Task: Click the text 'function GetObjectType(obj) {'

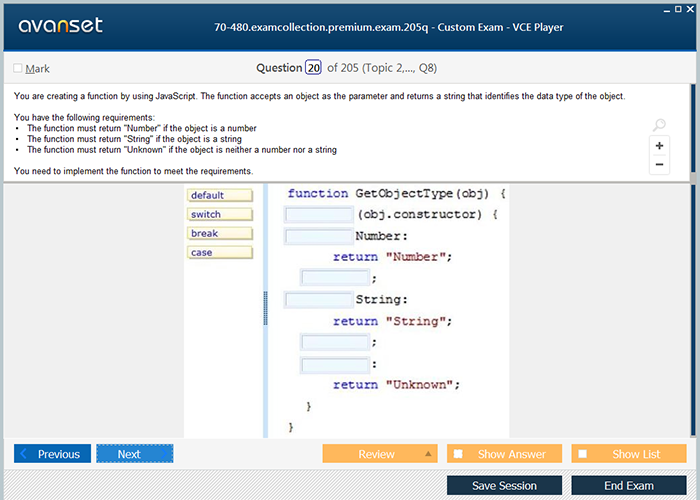Action: tap(396, 193)
